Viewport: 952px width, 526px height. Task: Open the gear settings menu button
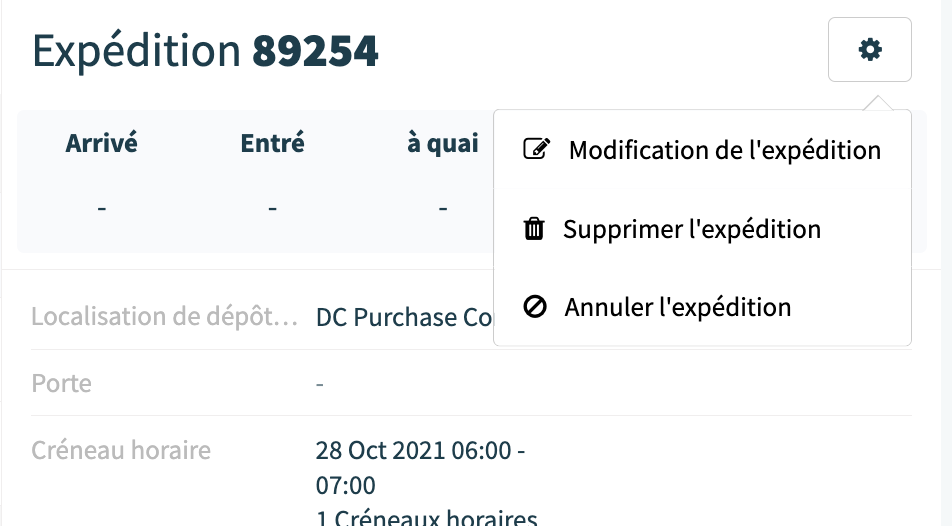click(x=869, y=49)
